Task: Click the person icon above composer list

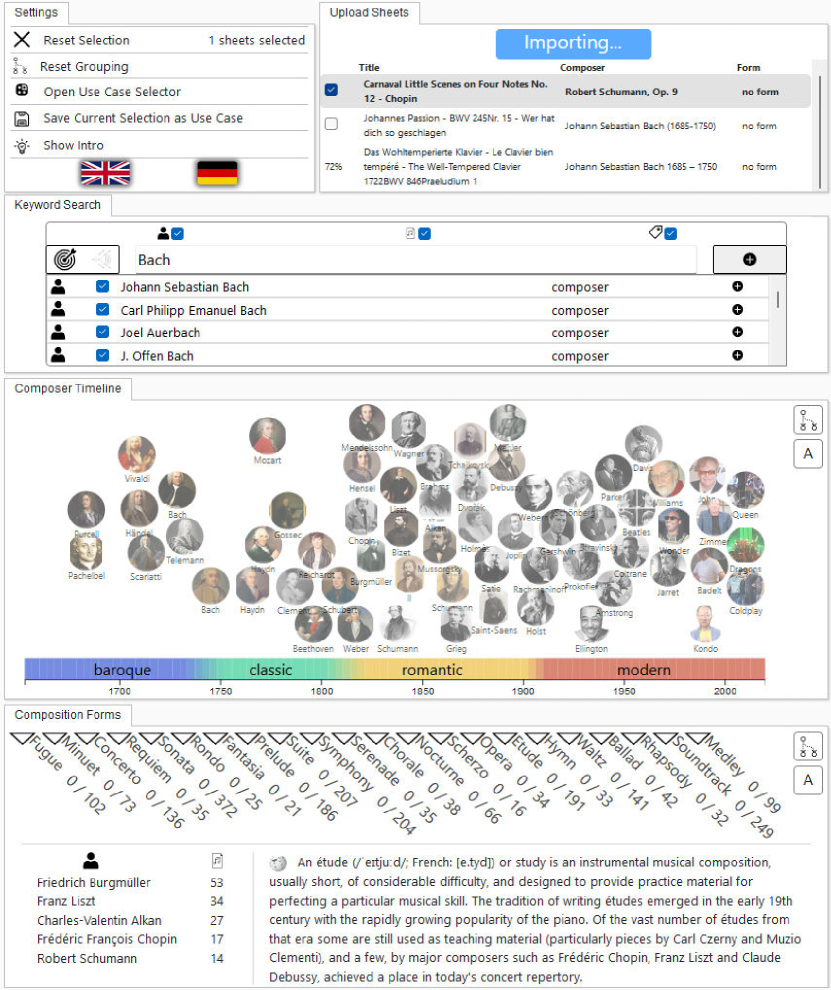Action: pos(91,860)
